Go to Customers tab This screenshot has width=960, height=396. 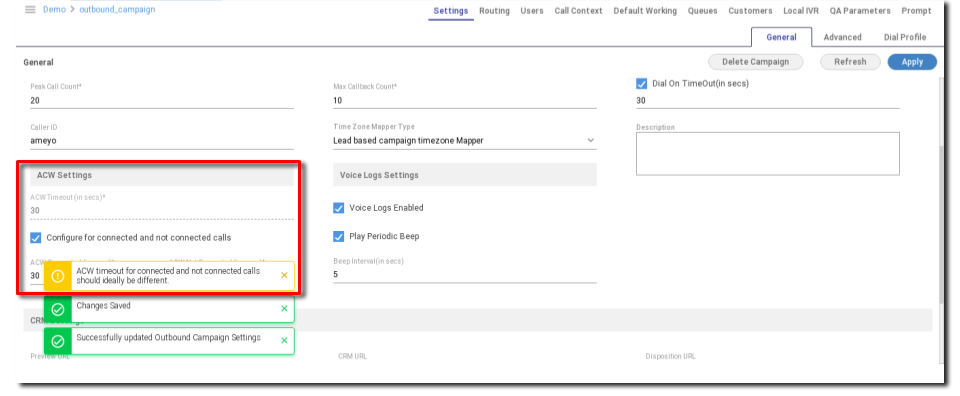pos(750,11)
